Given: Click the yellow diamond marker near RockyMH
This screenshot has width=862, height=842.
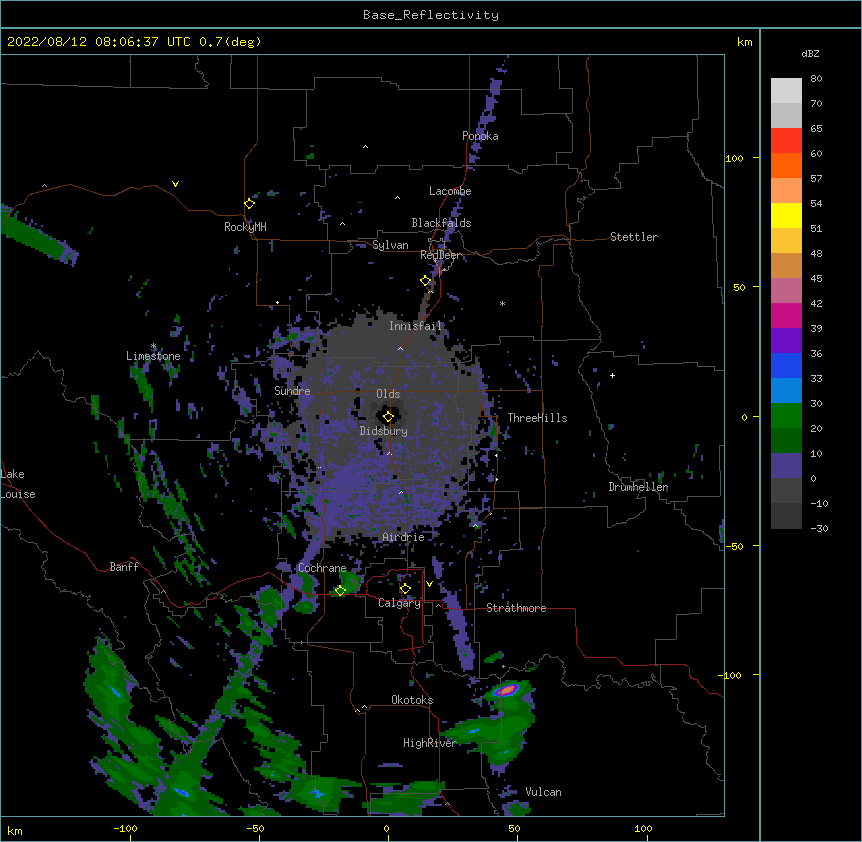Looking at the screenshot, I should (250, 204).
